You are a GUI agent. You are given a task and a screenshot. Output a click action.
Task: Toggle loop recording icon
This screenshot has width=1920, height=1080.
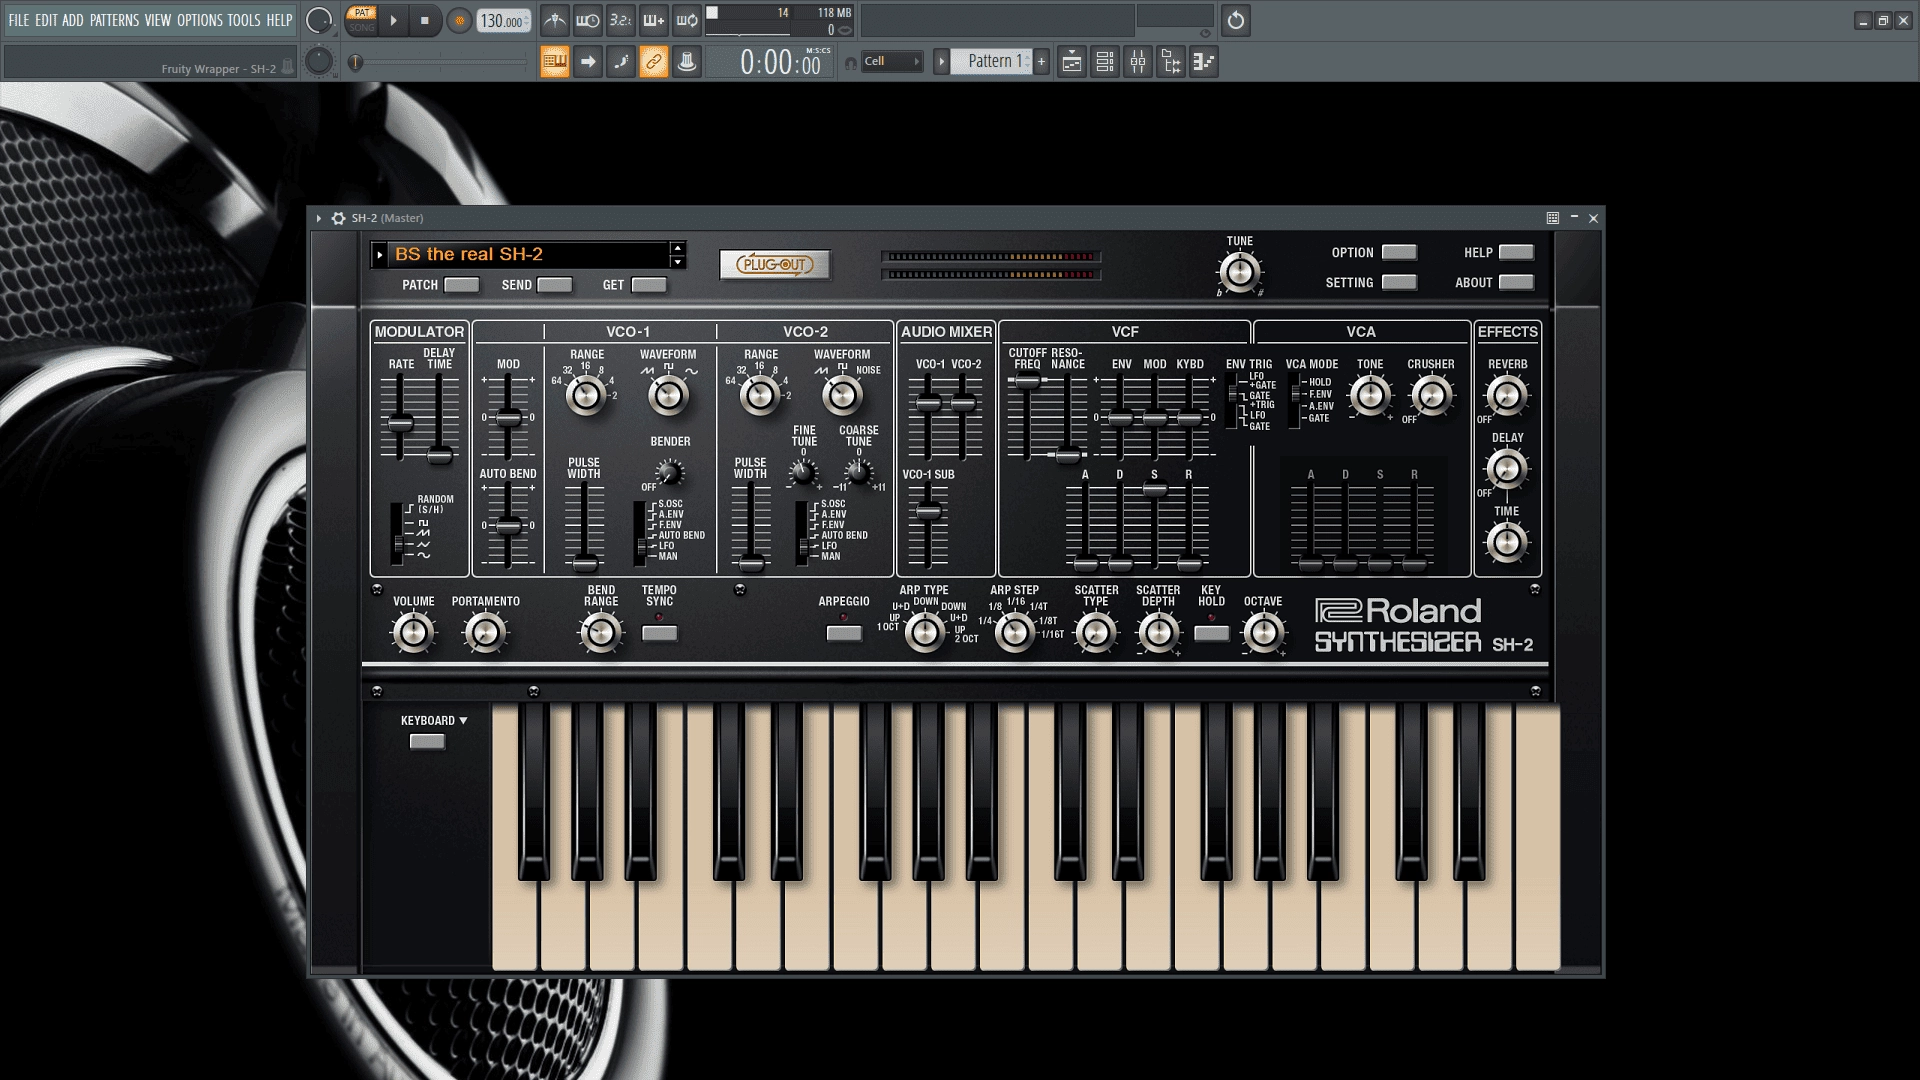[687, 20]
